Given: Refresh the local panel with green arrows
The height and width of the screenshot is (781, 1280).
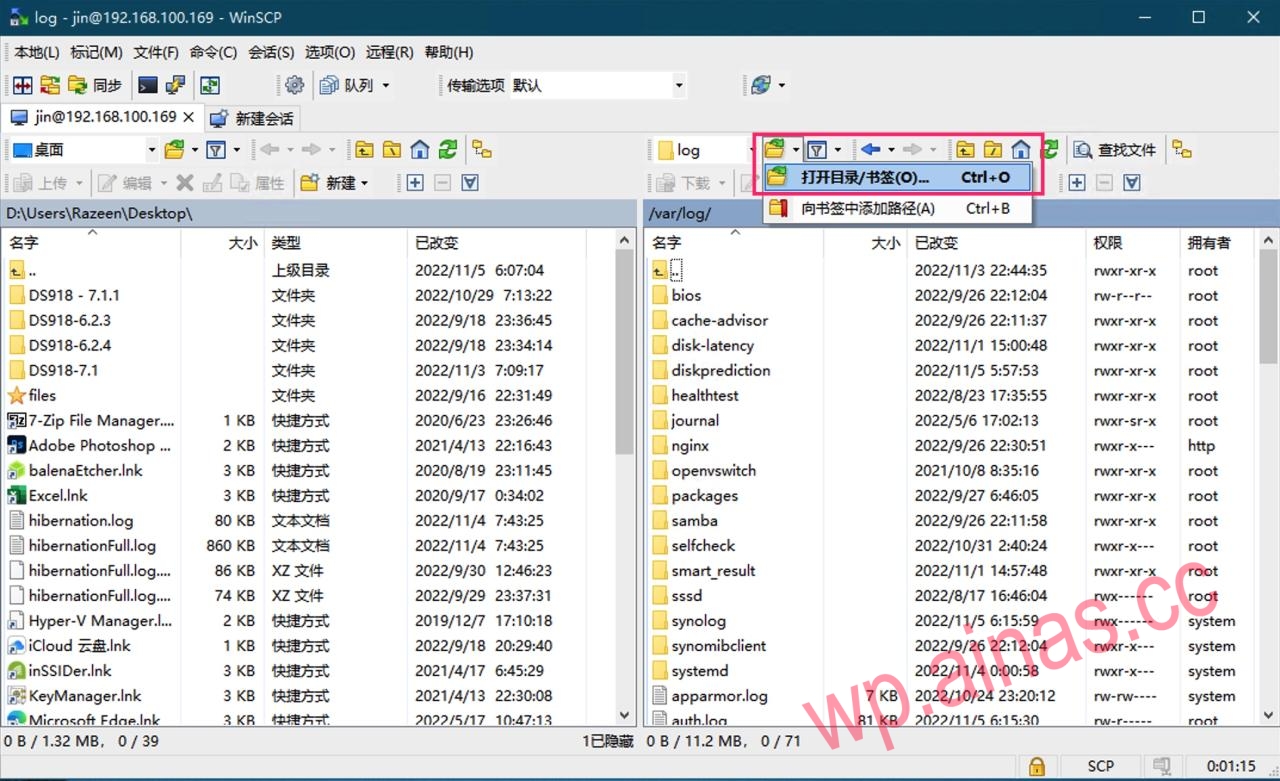Looking at the screenshot, I should coord(448,150).
